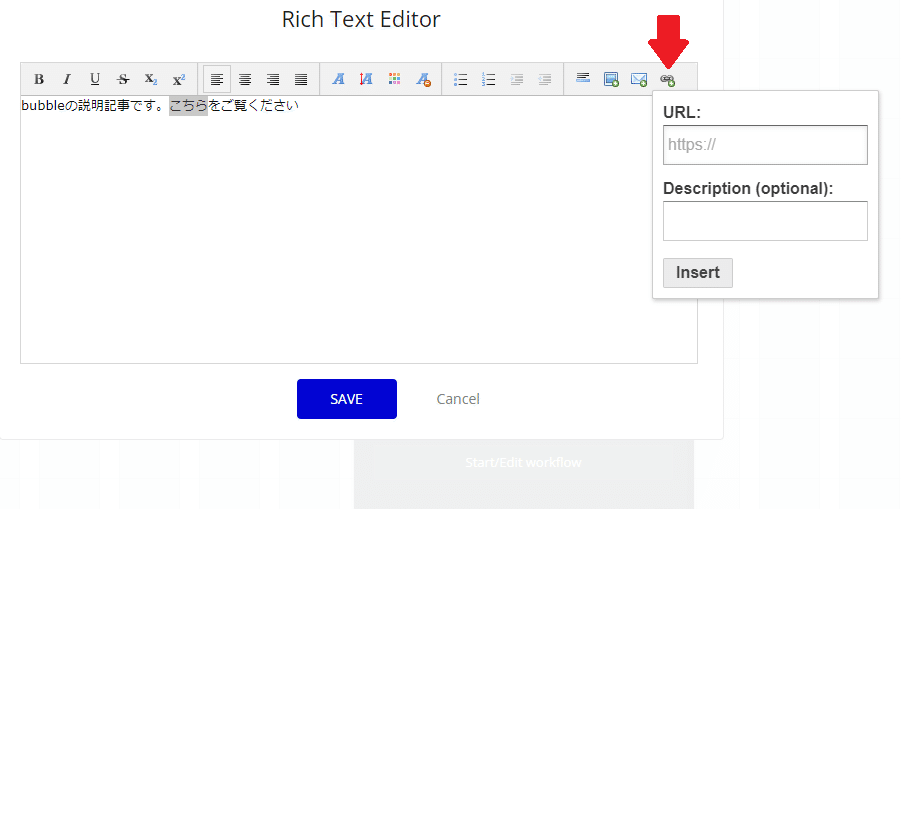
Task: Toggle bold formatting
Action: (x=38, y=79)
